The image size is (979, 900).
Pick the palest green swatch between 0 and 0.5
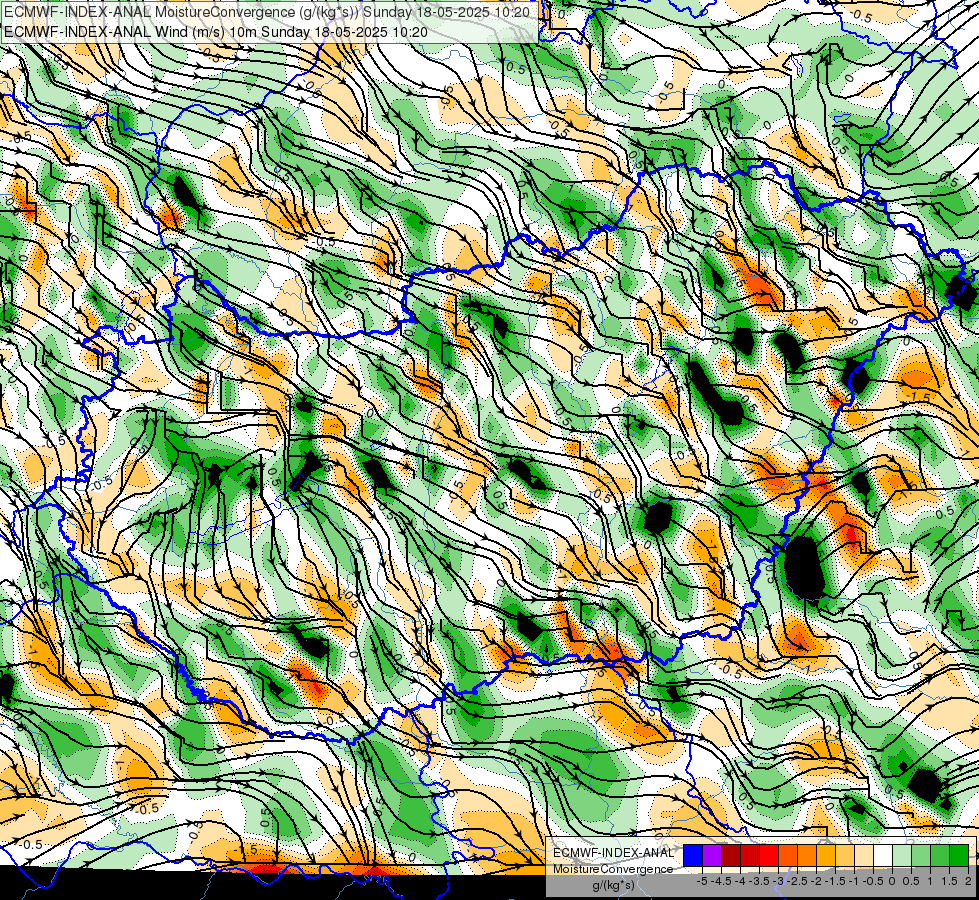click(902, 856)
